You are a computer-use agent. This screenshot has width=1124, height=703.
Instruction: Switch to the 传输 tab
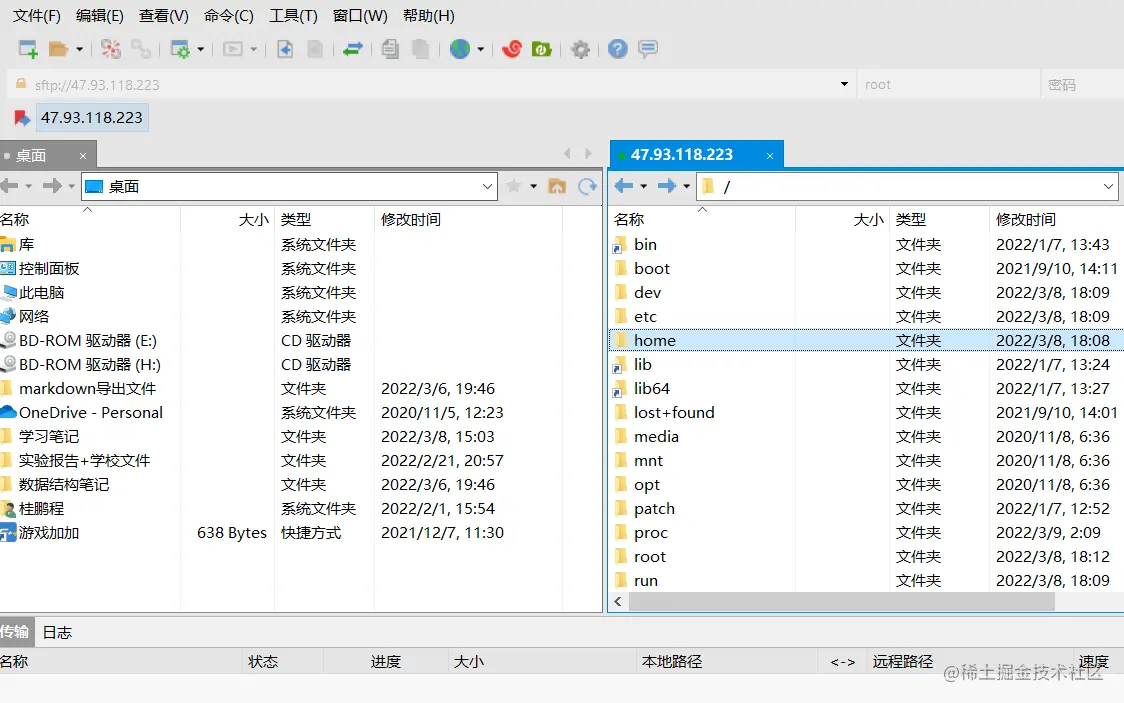point(15,631)
